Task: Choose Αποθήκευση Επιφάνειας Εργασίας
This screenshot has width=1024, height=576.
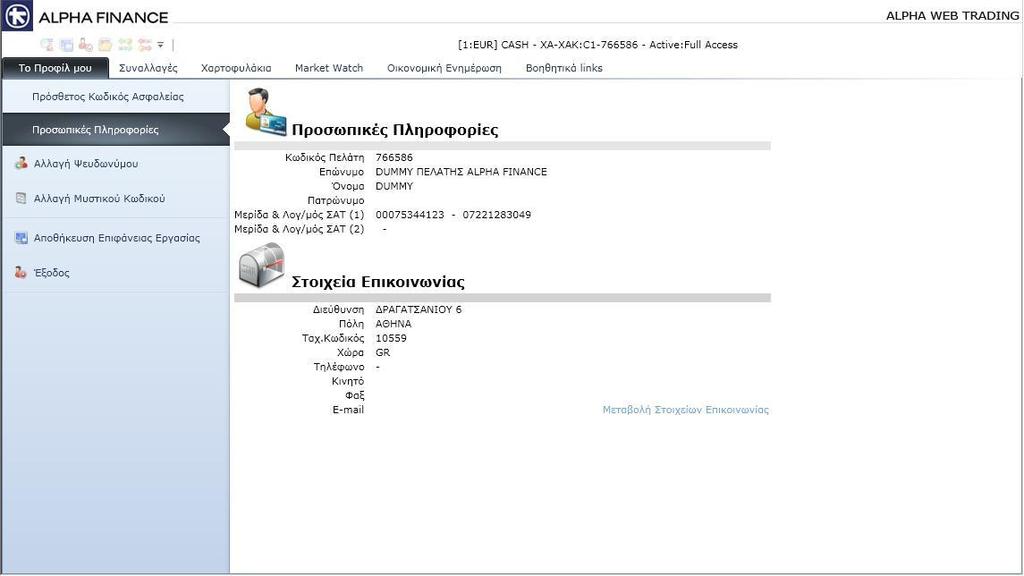Action: point(116,238)
